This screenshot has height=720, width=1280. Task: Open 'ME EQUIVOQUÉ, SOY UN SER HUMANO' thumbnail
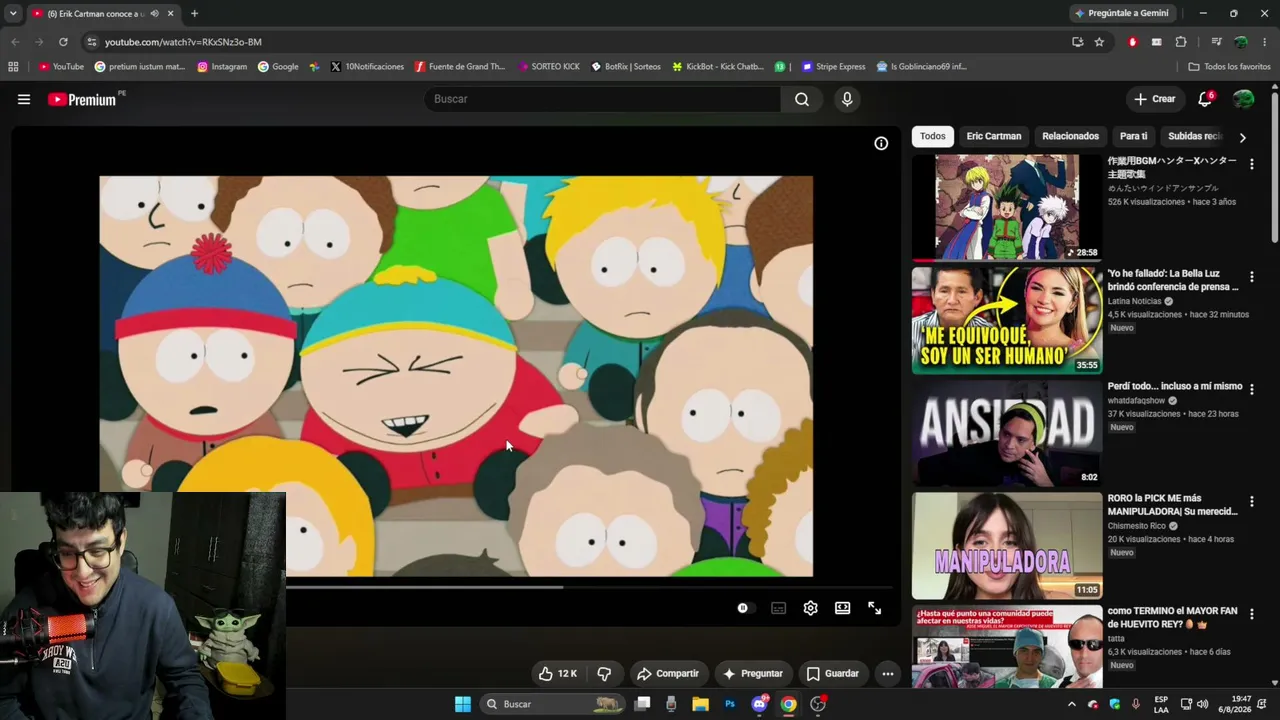(x=1007, y=320)
